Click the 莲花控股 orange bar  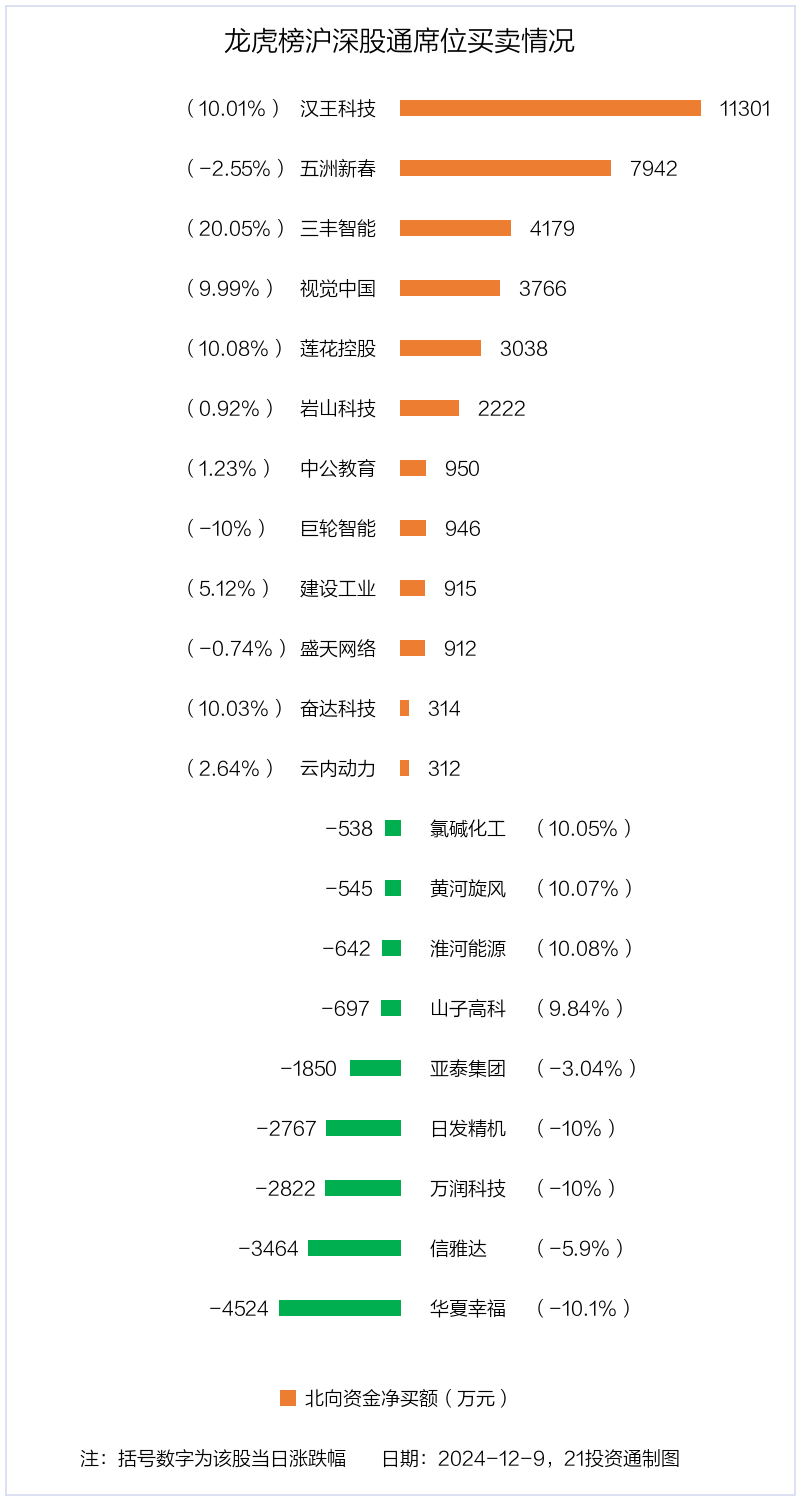coord(440,348)
